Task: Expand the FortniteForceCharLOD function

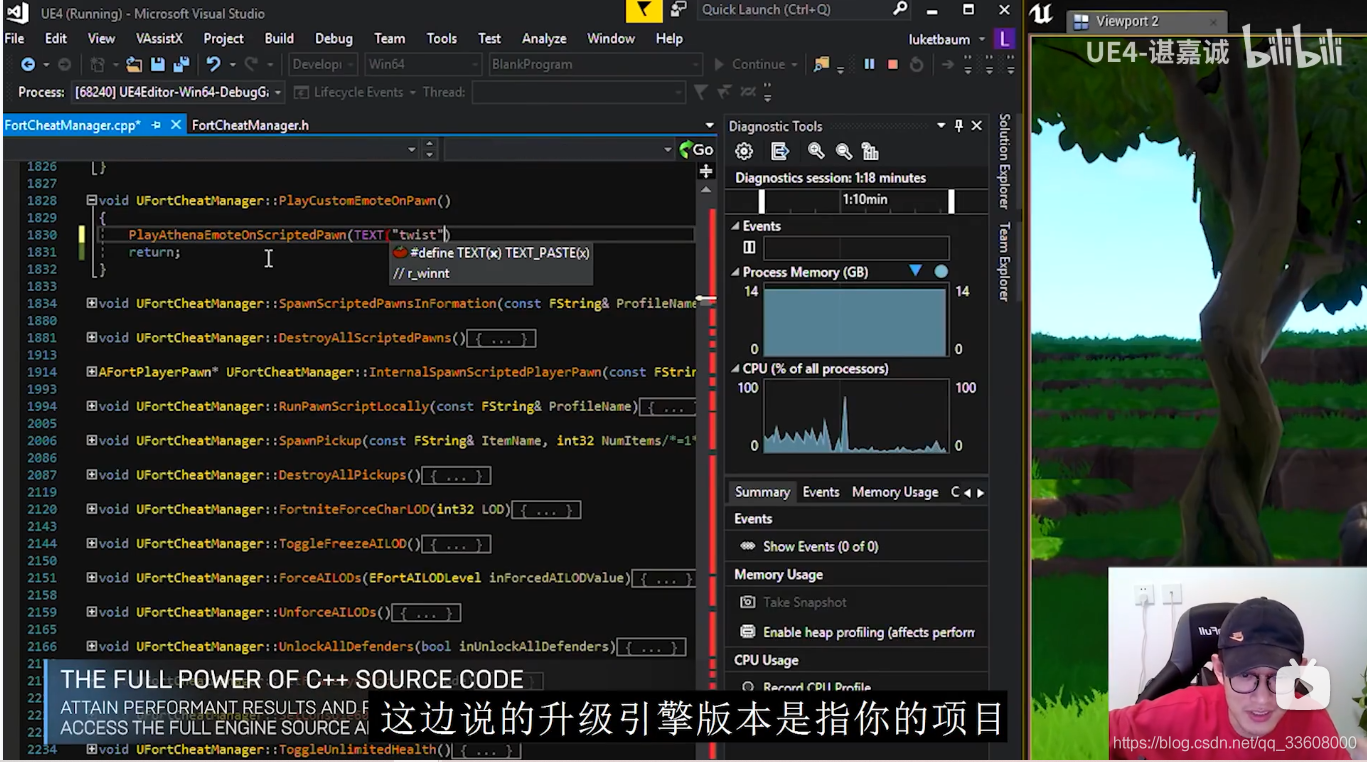Action: 92,509
